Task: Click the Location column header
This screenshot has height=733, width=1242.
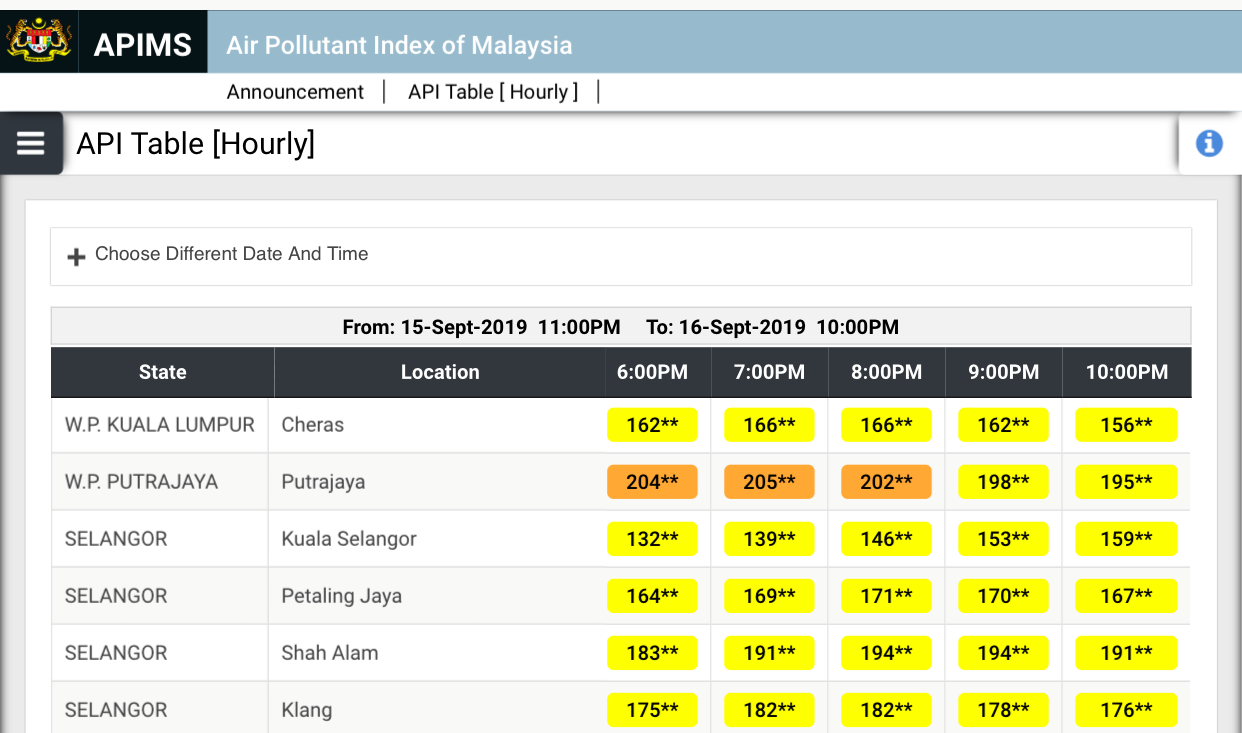Action: click(440, 372)
